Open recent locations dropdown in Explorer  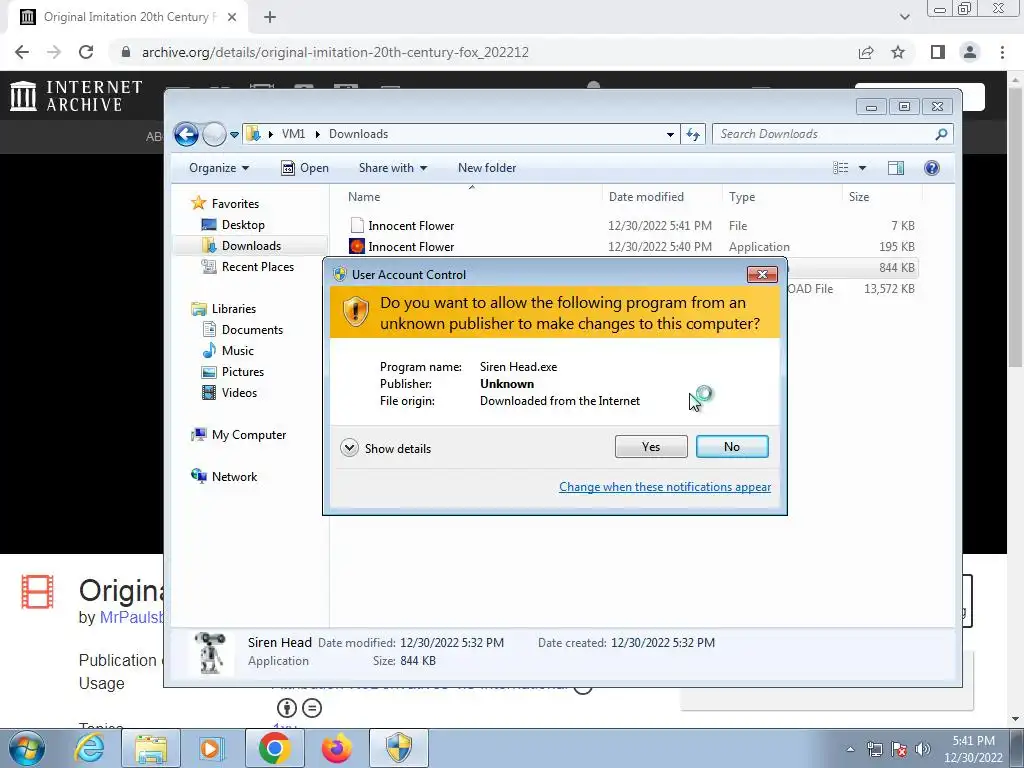point(234,135)
